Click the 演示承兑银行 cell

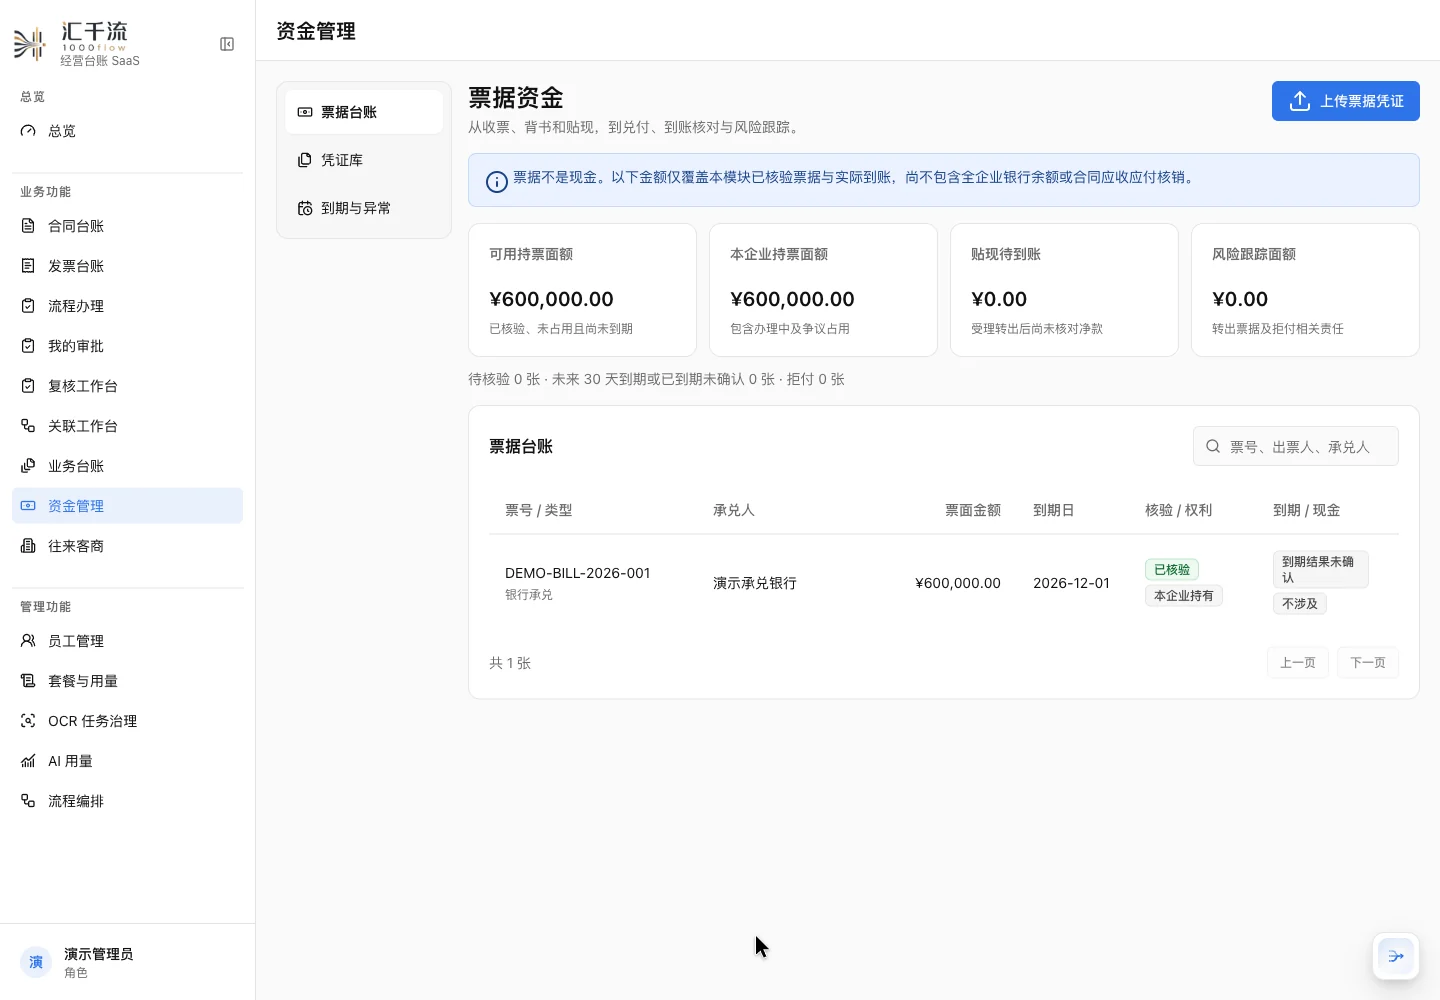tap(755, 583)
